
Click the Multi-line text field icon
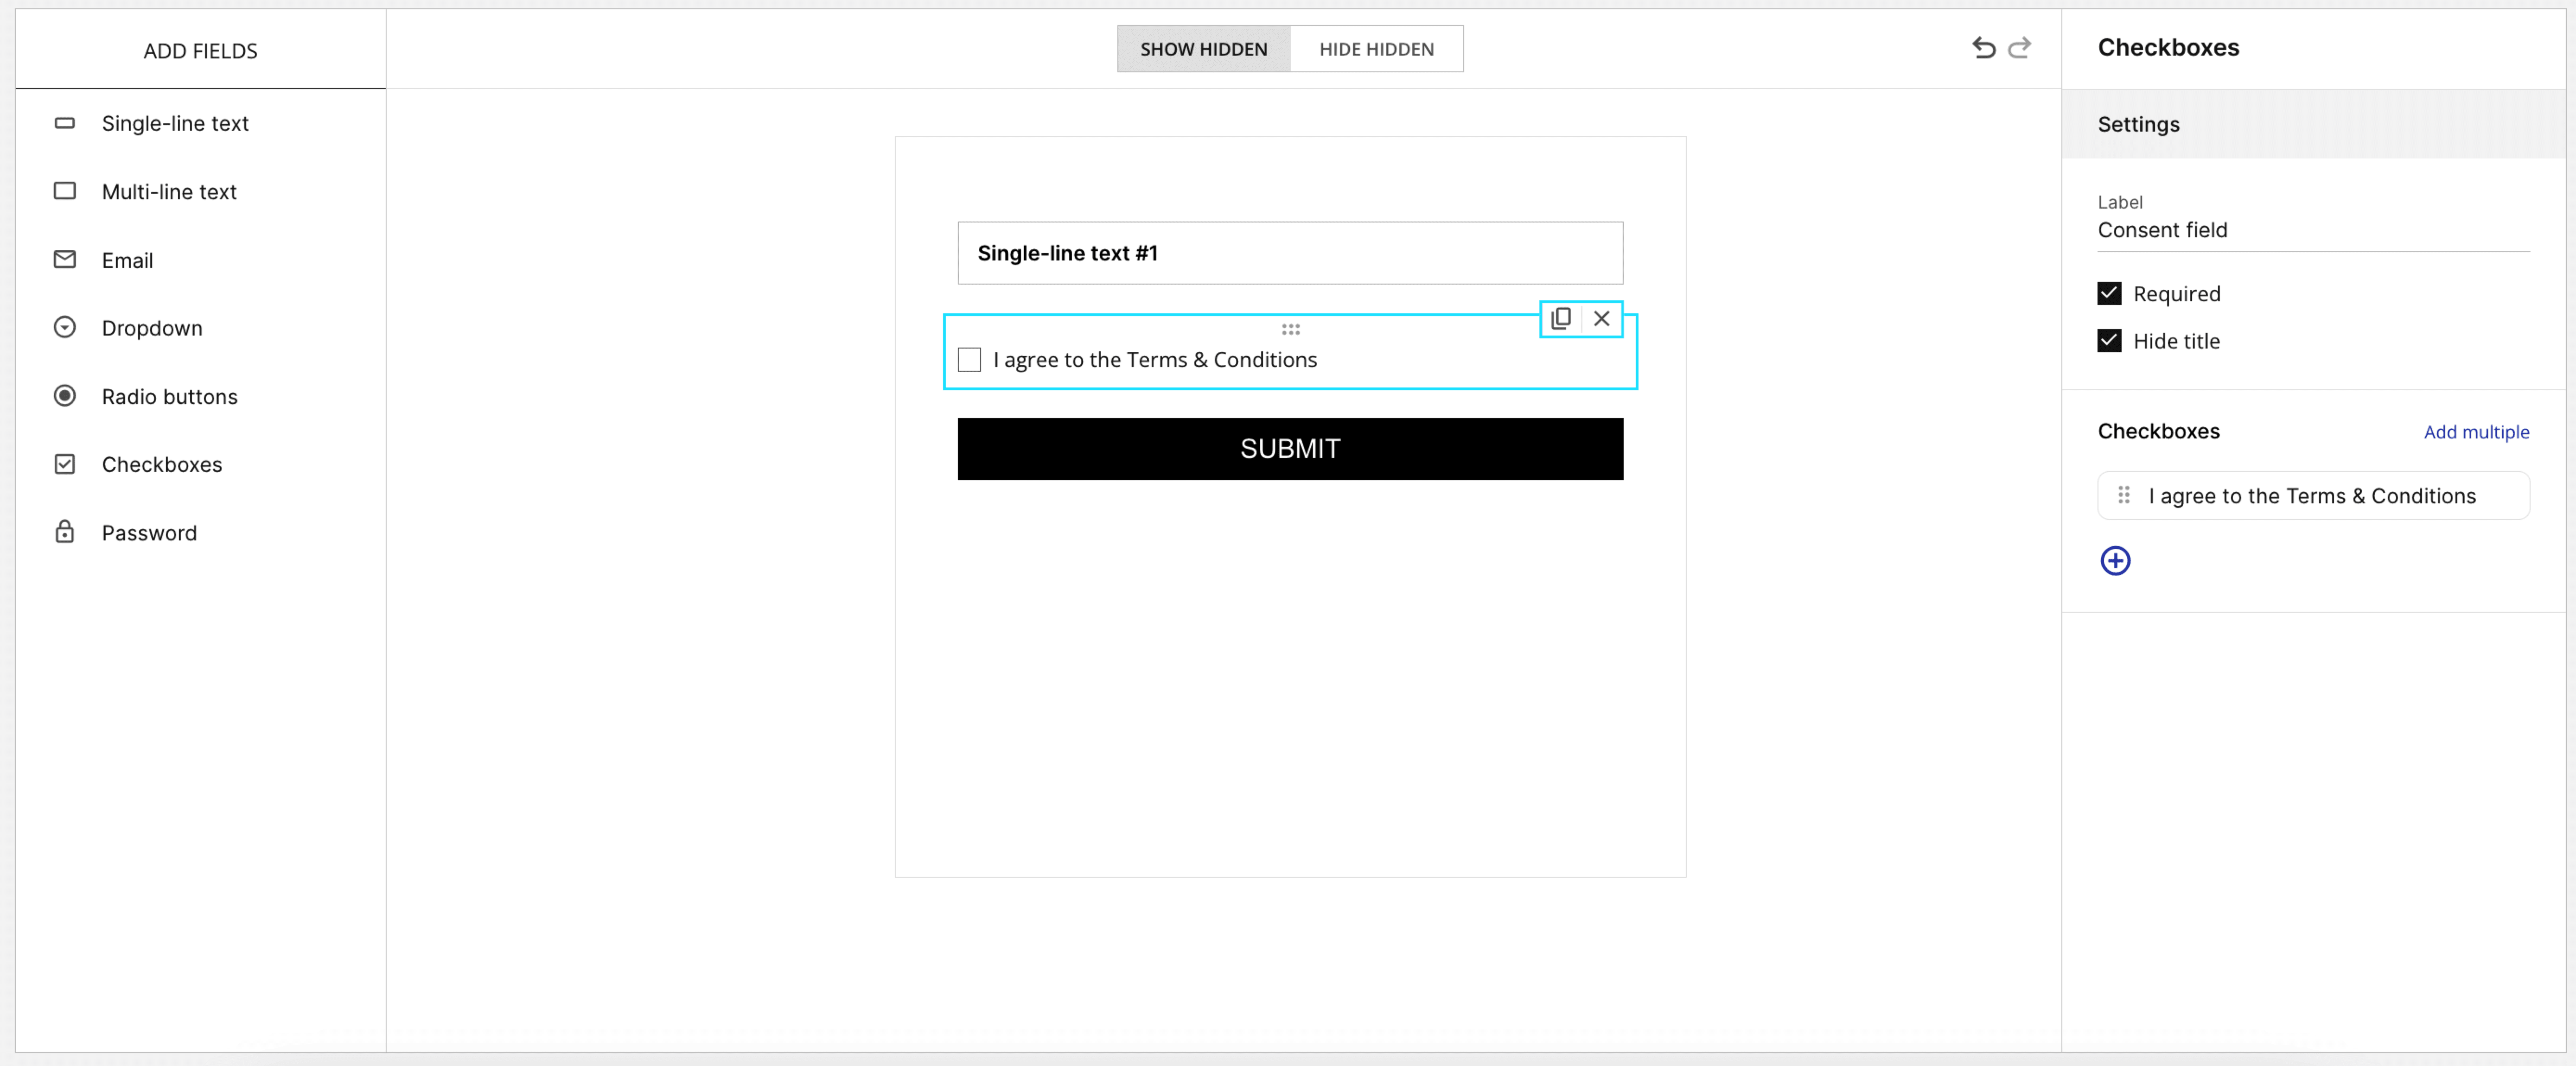pos(64,191)
